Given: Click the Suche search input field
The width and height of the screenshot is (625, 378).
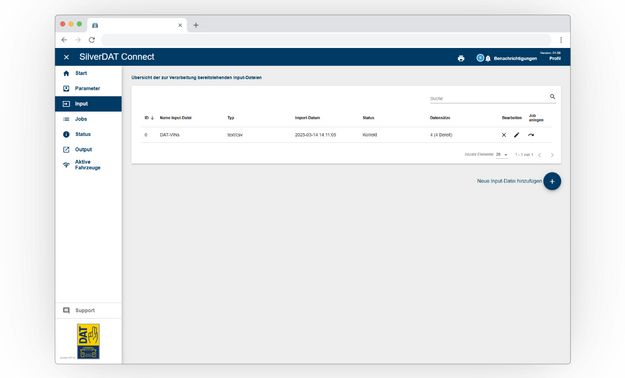Looking at the screenshot, I should click(x=488, y=98).
